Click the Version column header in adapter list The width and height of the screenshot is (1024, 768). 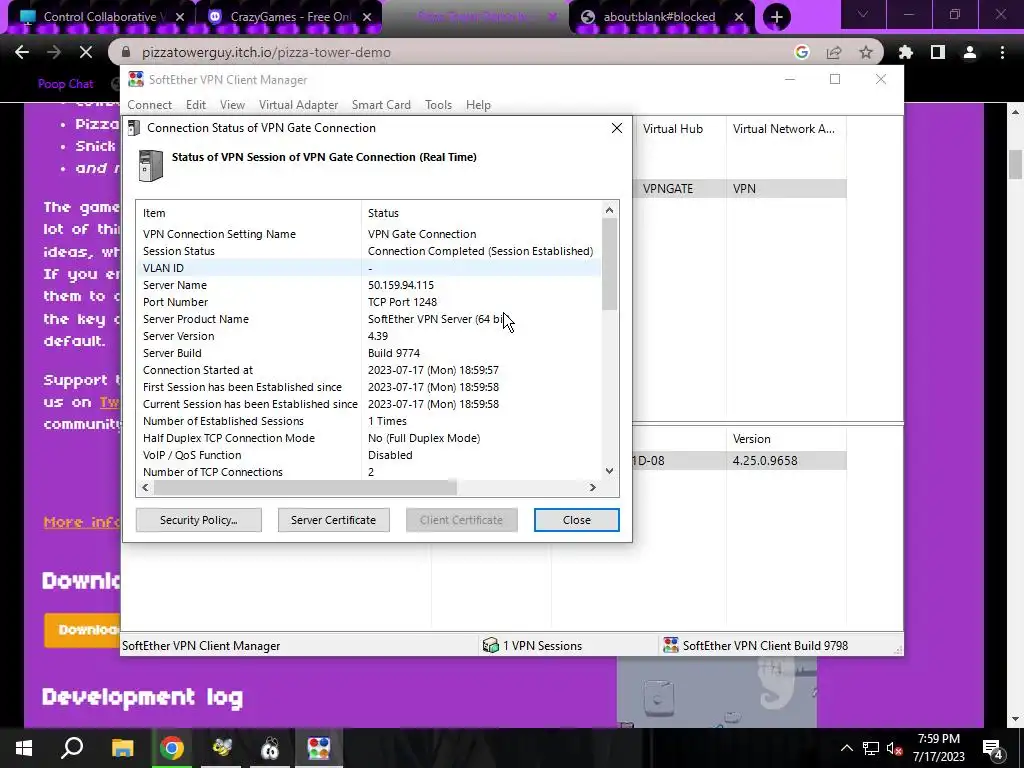tap(786, 439)
